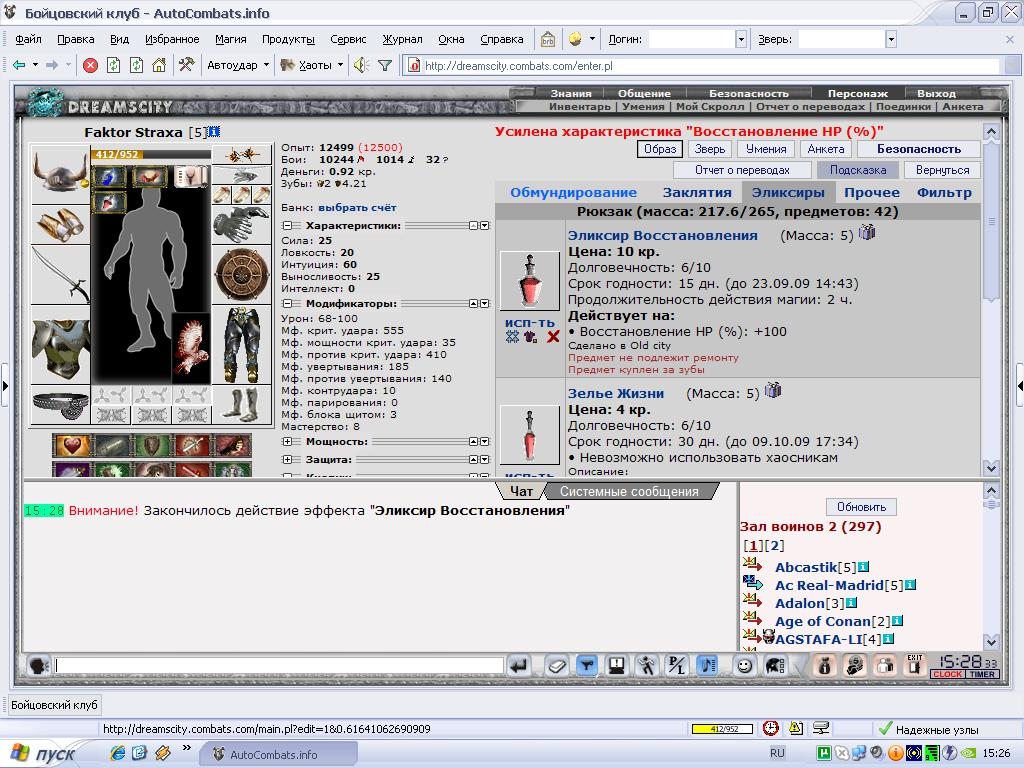
Task: Click the home icon in browser toolbar
Action: pos(159,65)
